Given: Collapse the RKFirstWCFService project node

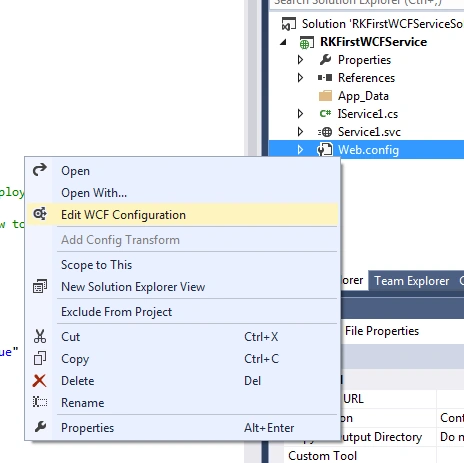Looking at the screenshot, I should [283, 42].
